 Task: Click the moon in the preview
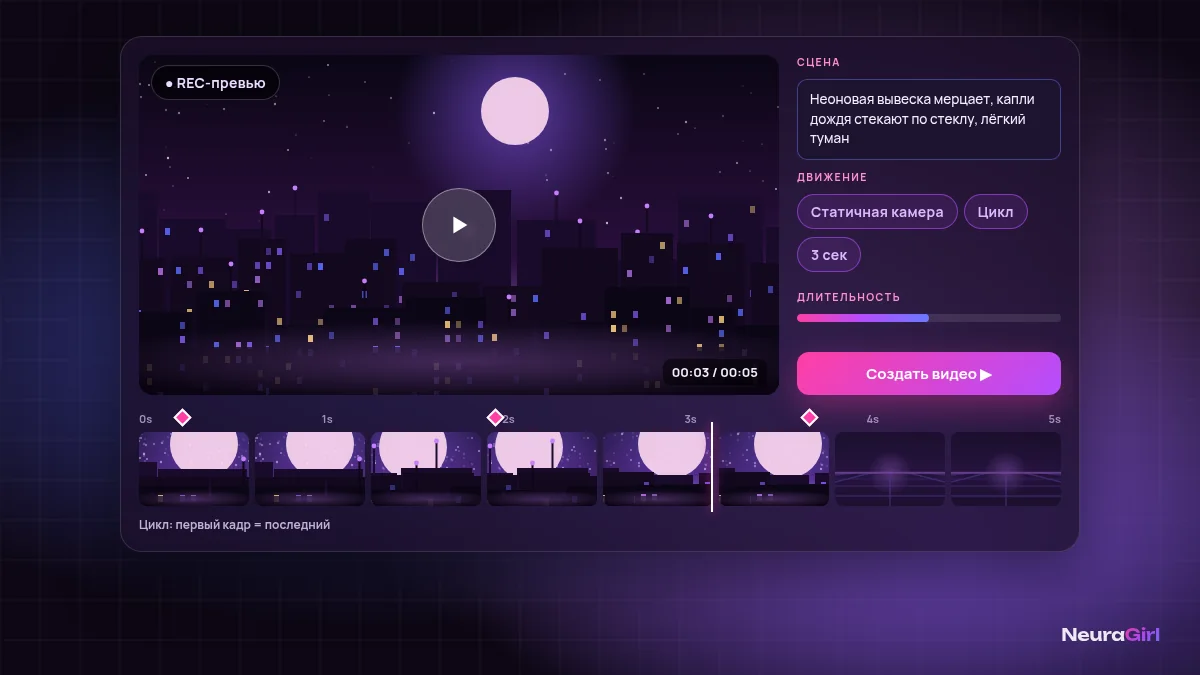[x=515, y=111]
